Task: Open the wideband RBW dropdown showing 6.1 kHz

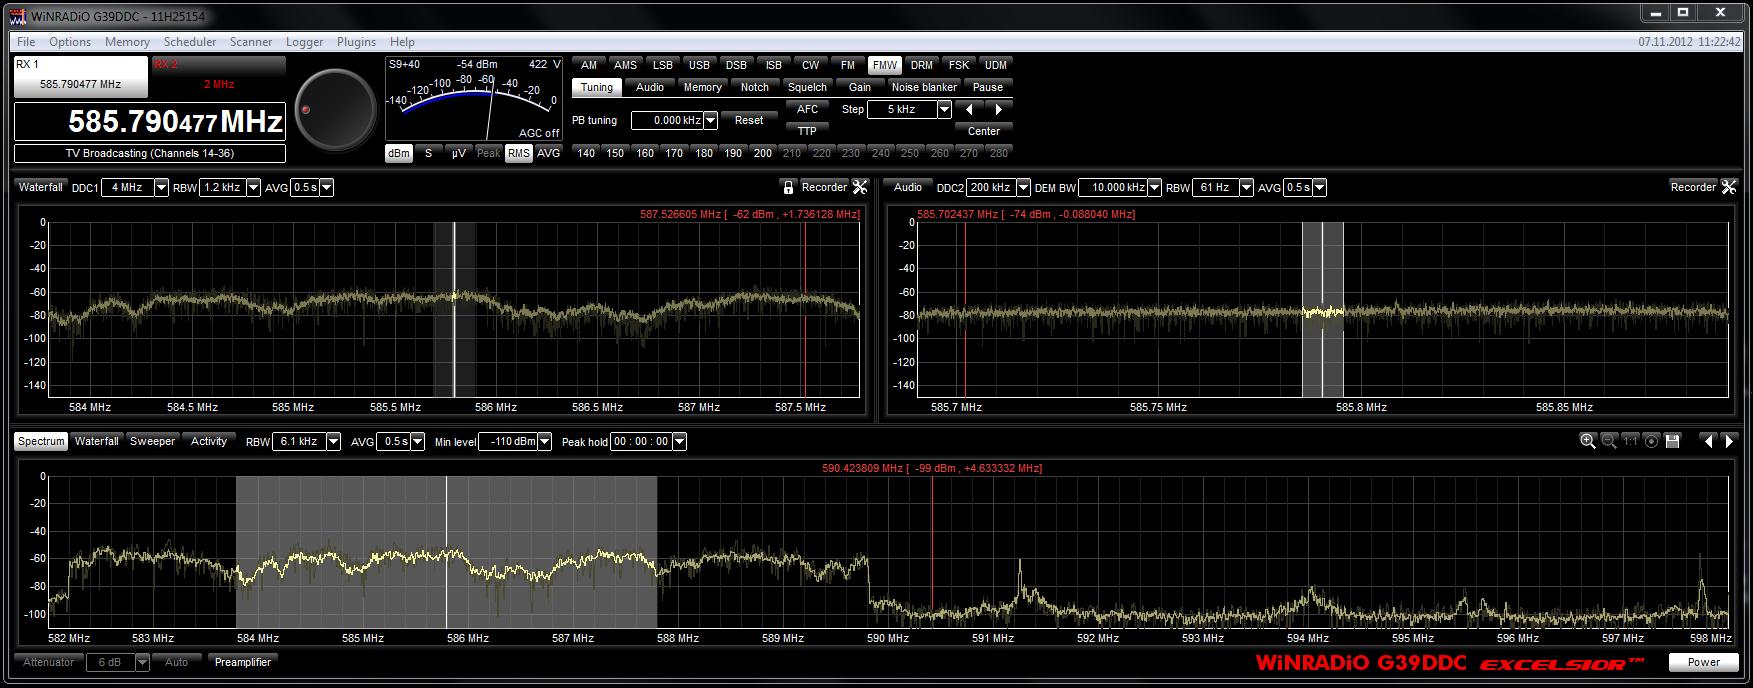Action: click(333, 442)
